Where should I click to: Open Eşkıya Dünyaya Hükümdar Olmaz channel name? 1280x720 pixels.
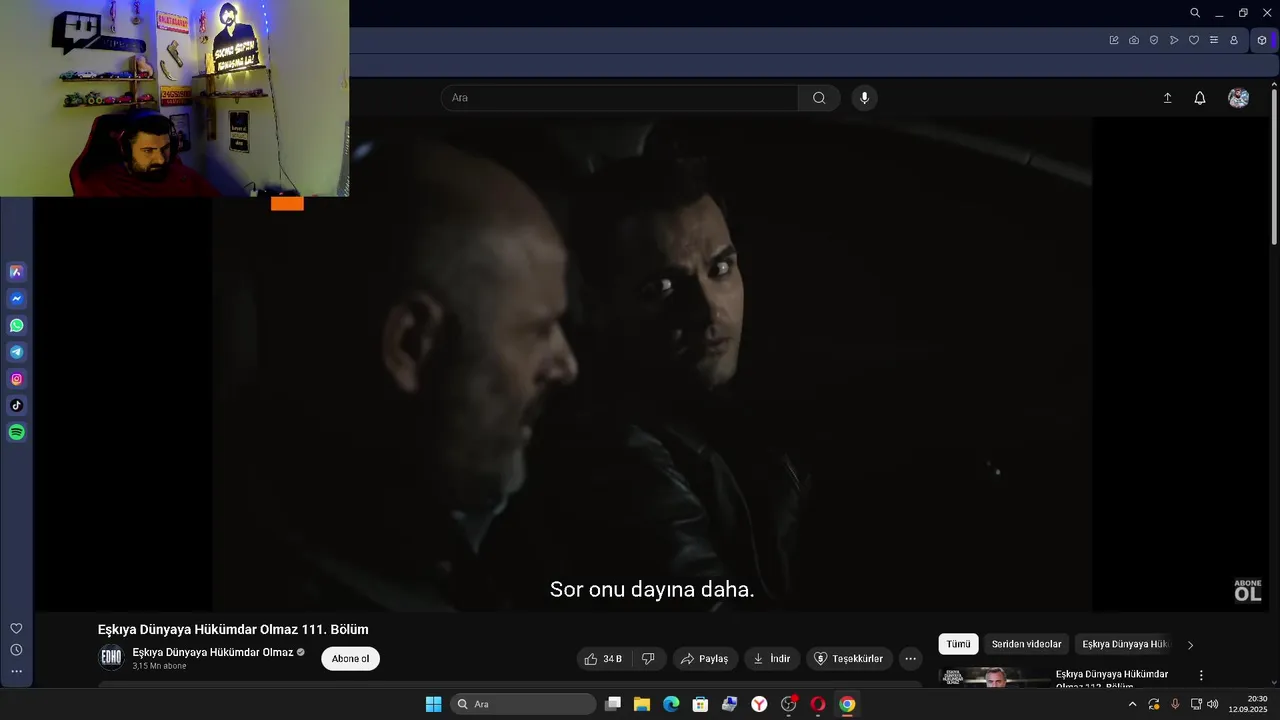[213, 652]
